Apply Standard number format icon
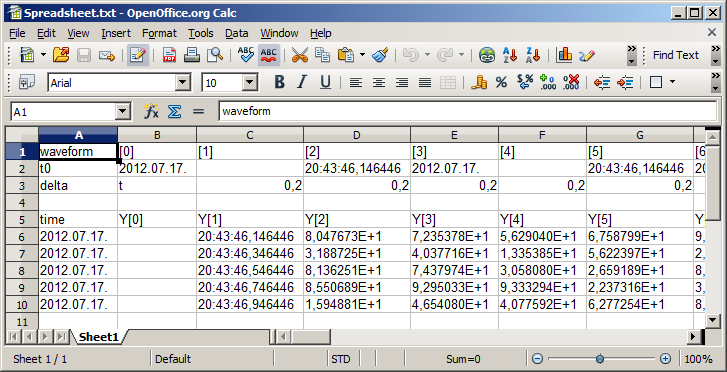 525,83
